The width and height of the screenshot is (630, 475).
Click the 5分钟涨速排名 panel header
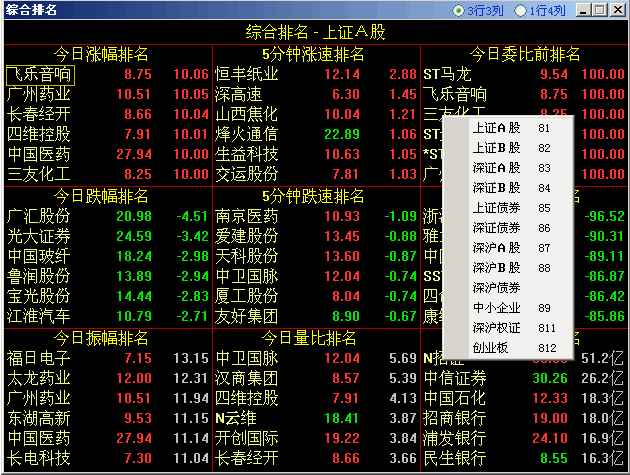pyautogui.click(x=313, y=54)
